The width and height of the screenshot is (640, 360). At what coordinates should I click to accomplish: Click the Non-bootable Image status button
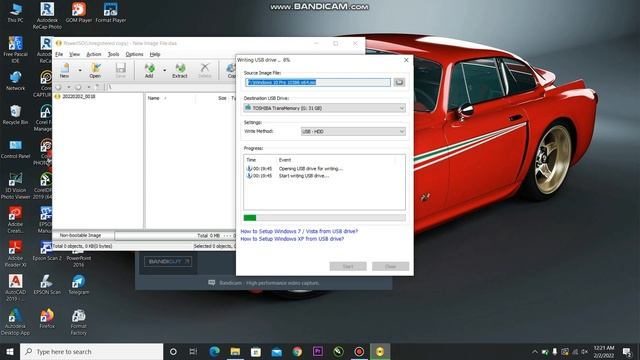80,236
